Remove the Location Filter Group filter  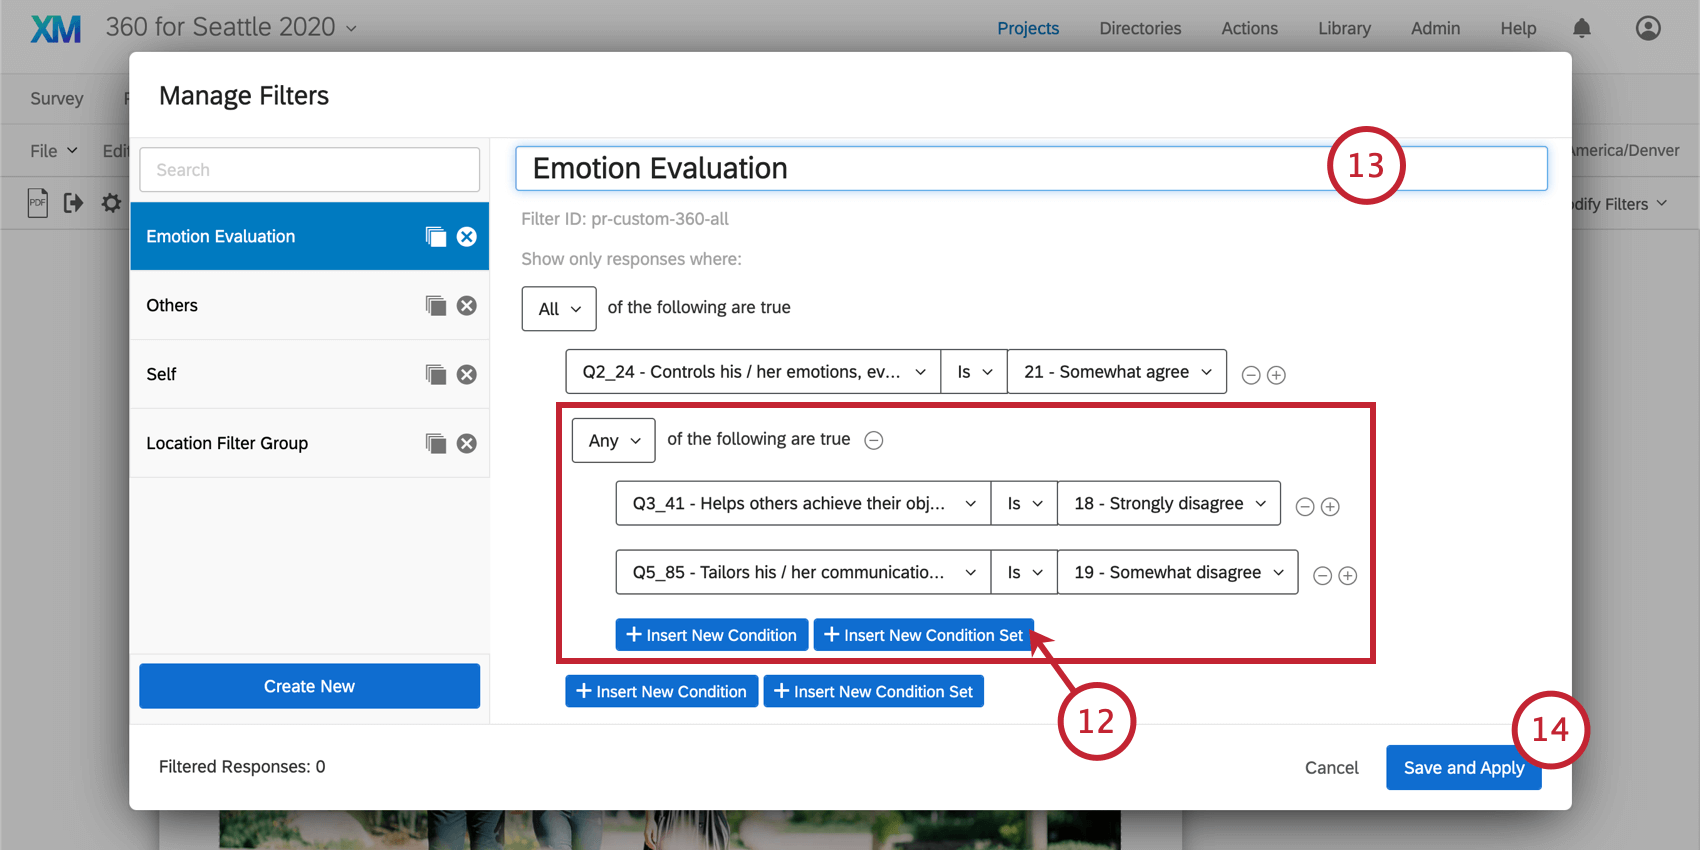point(467,443)
